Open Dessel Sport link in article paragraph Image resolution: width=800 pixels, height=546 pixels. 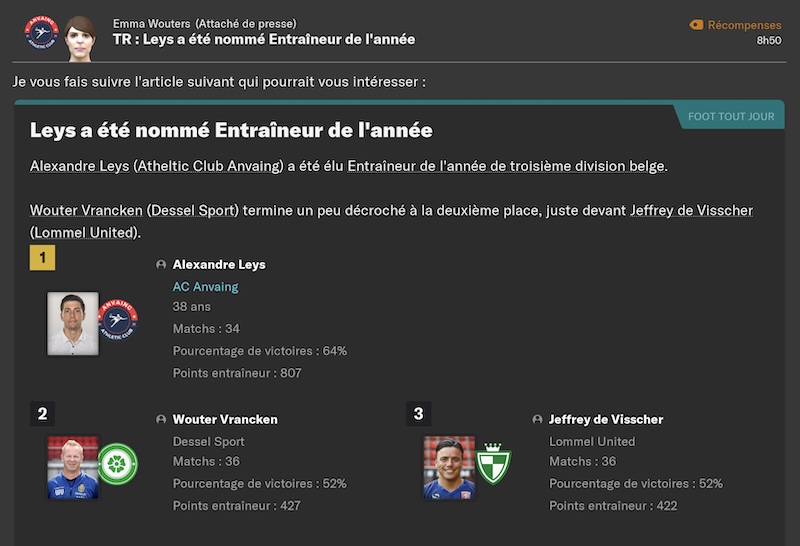coord(192,211)
